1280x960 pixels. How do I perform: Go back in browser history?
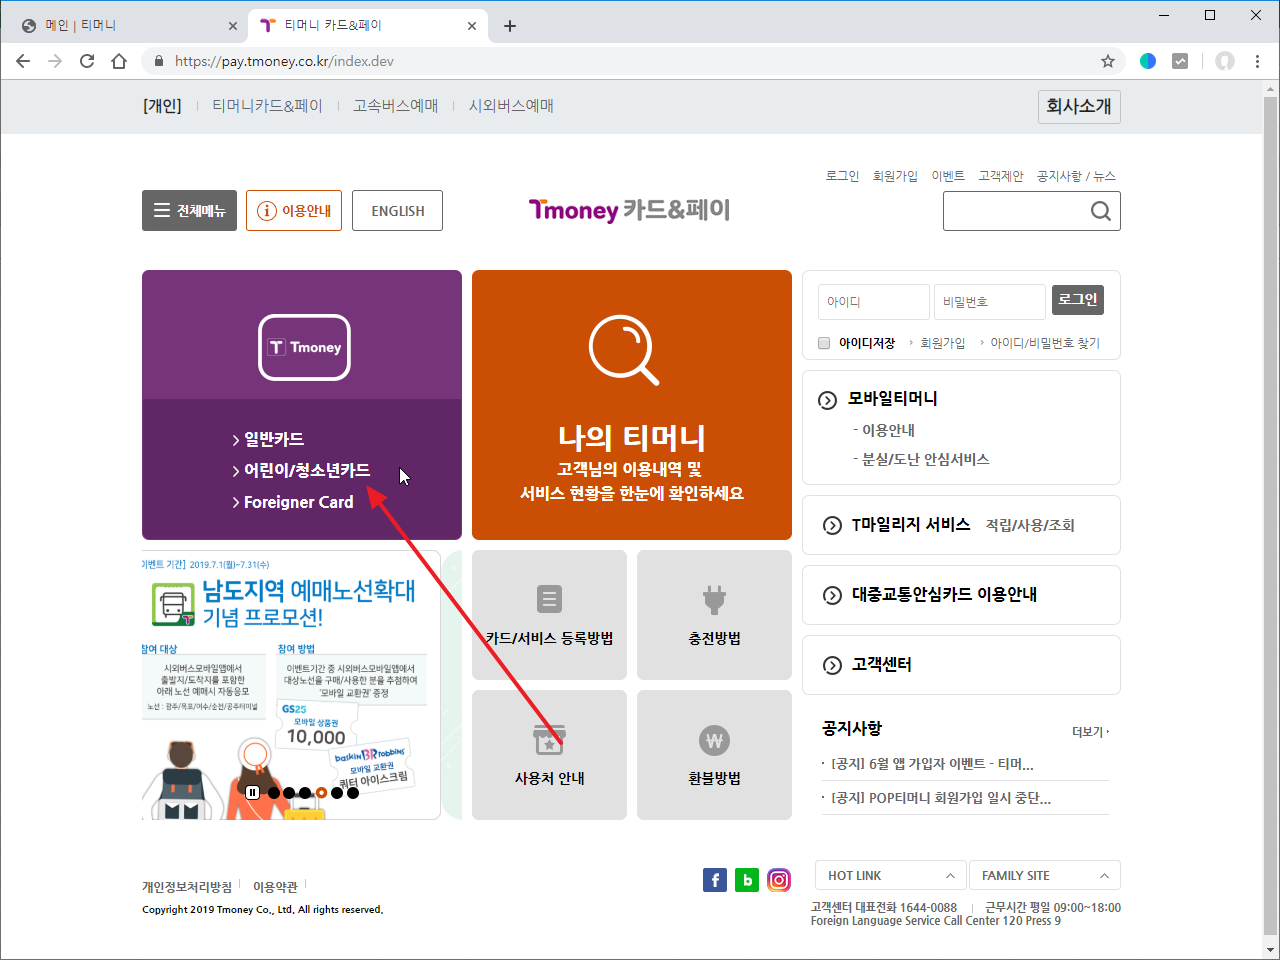23,61
